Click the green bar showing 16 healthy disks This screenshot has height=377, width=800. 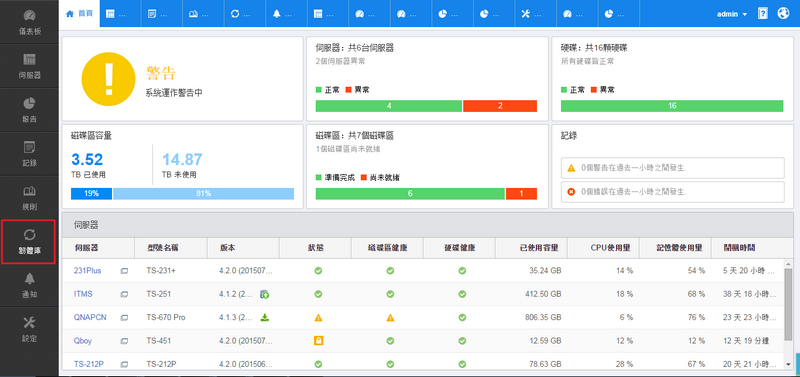point(672,106)
